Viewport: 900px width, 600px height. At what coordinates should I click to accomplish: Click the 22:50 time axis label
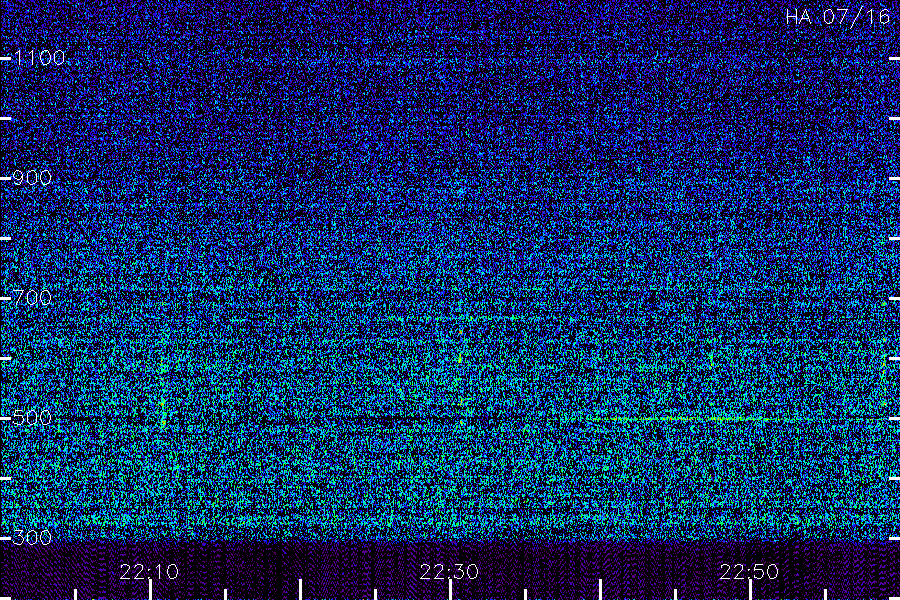point(749,572)
